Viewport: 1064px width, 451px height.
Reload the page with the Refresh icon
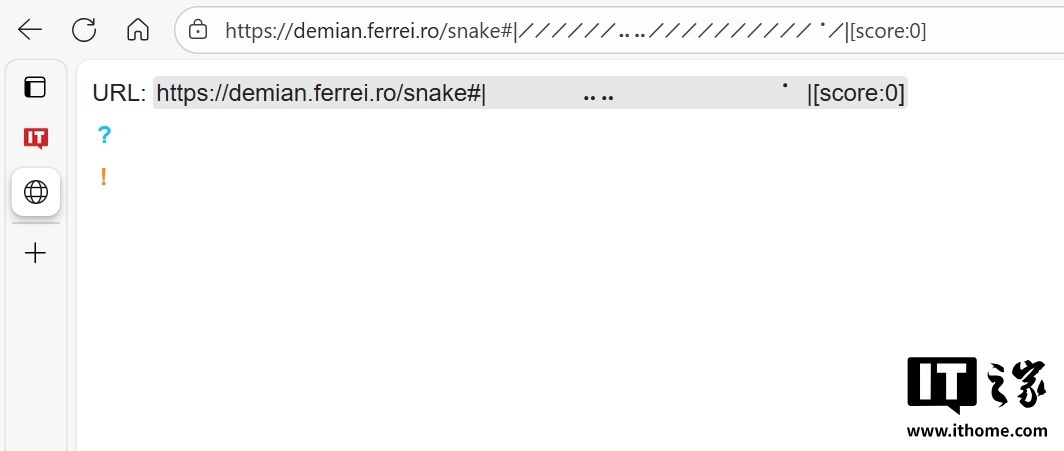[x=84, y=30]
